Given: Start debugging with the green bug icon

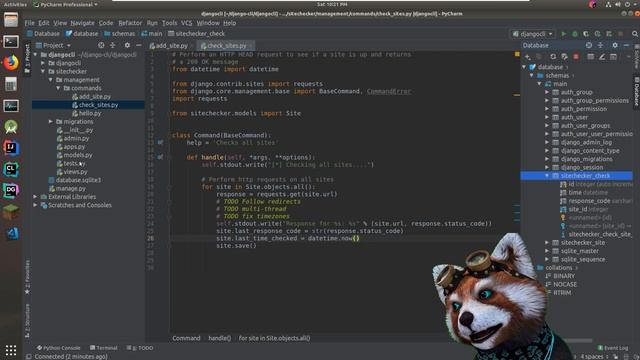Looking at the screenshot, I should pos(575,34).
